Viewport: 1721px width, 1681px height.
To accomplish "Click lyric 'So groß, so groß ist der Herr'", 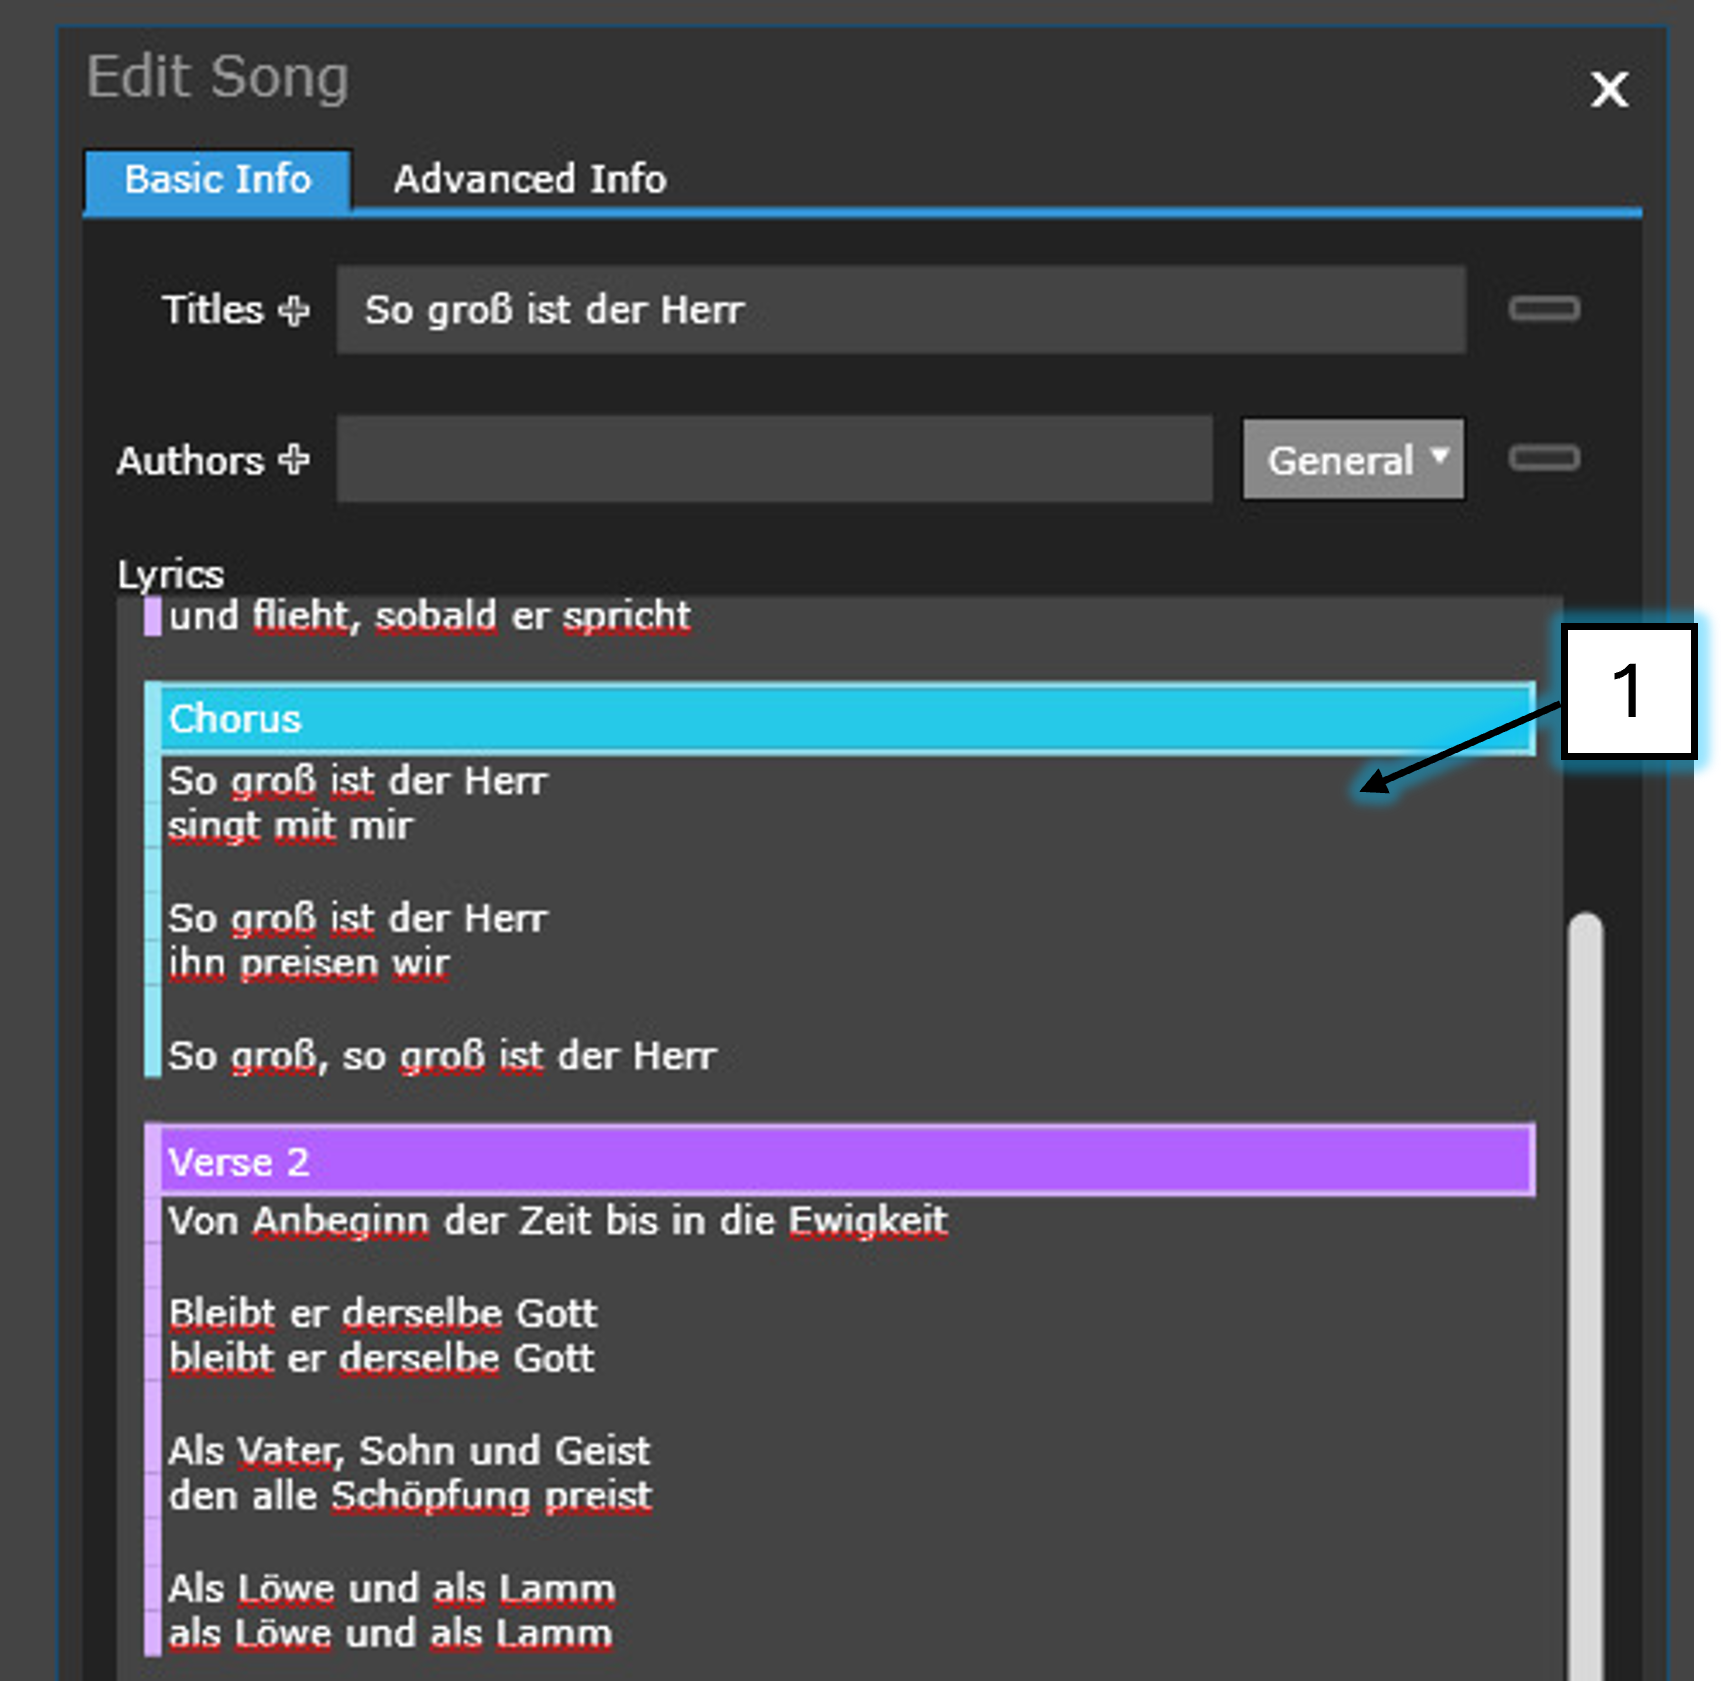I will pyautogui.click(x=442, y=1056).
